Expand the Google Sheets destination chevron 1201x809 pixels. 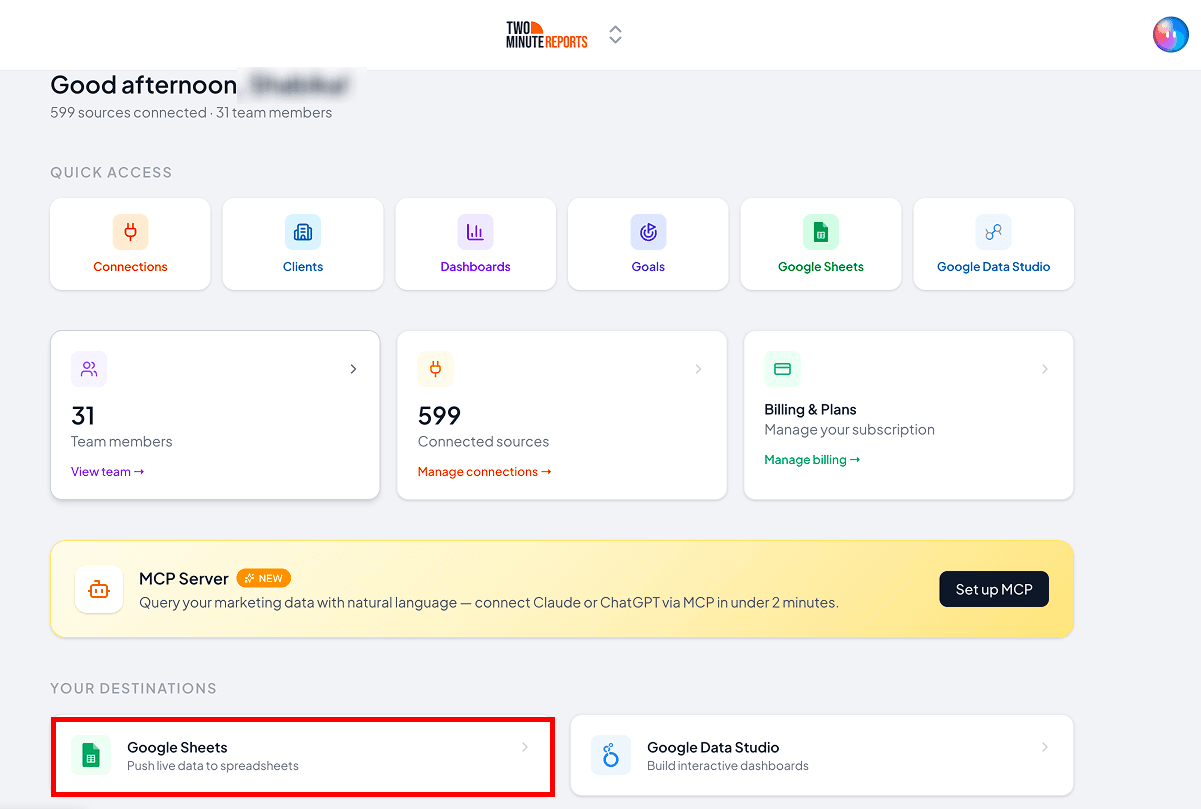coord(525,747)
